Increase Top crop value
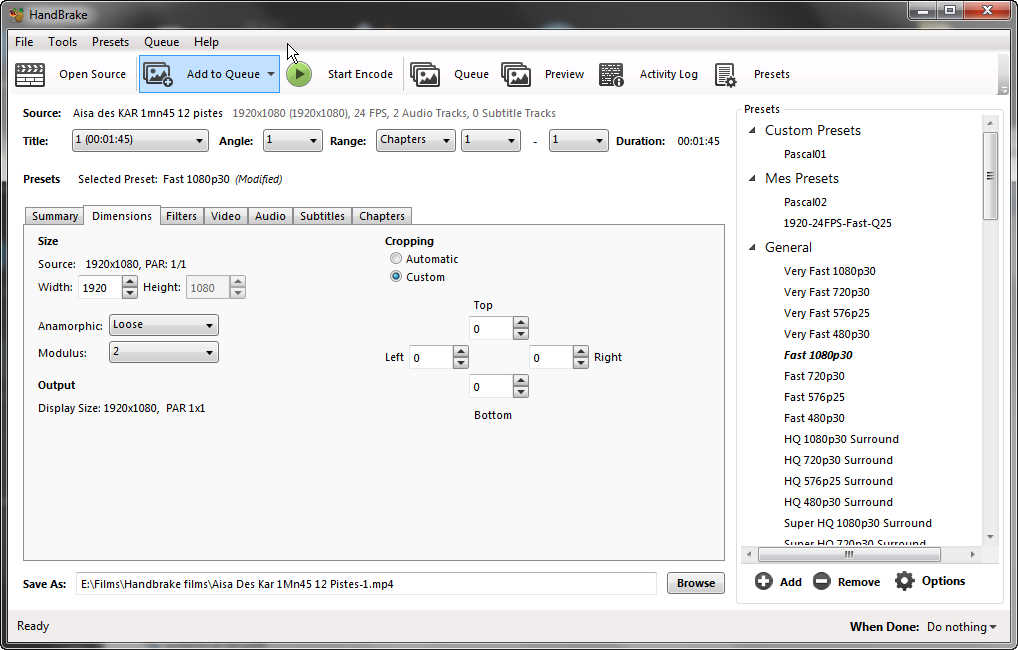This screenshot has height=650, width=1018. click(x=521, y=323)
